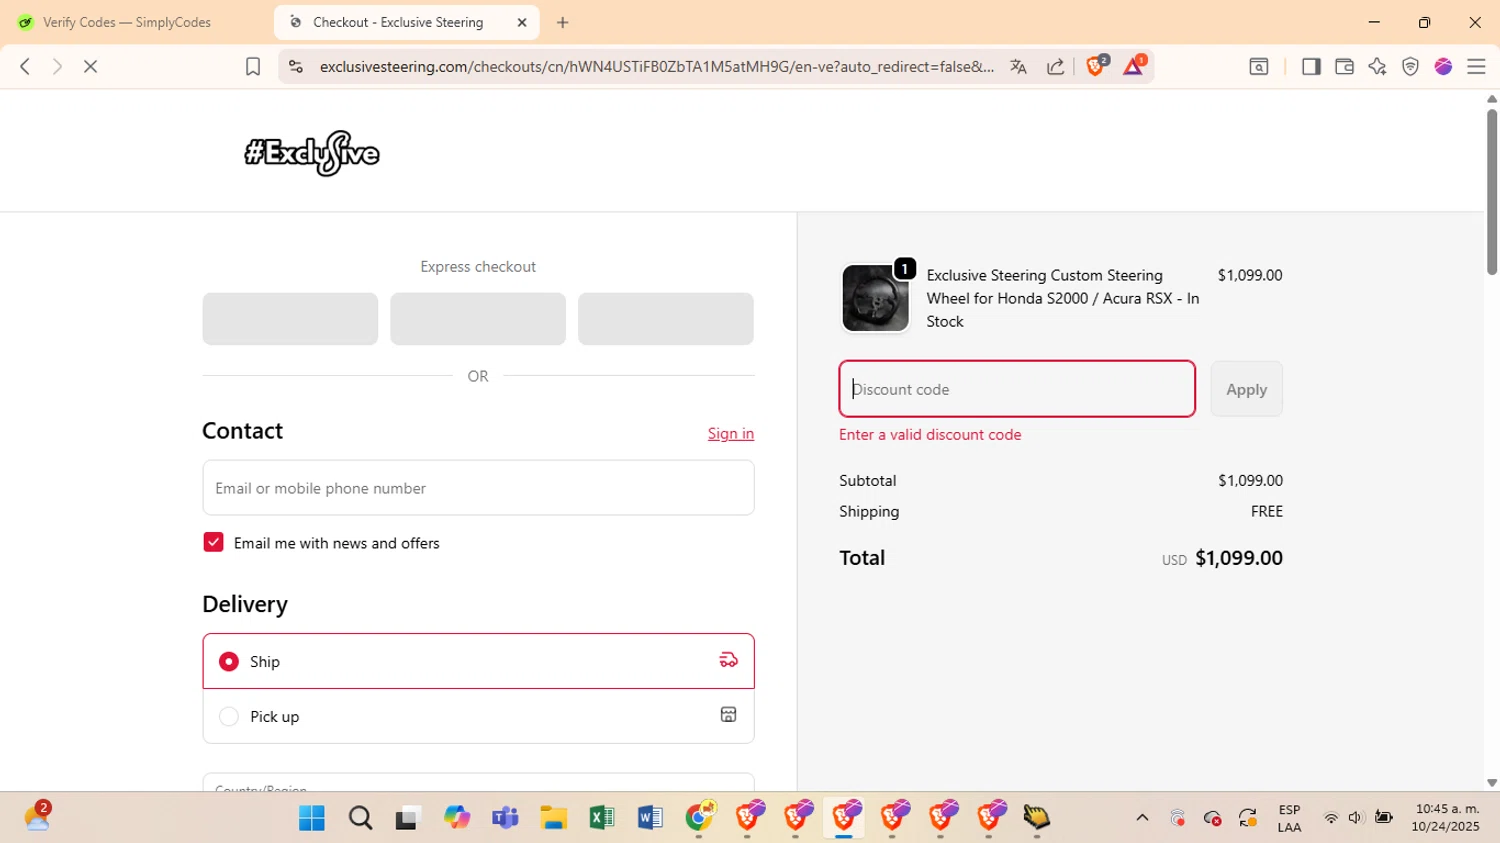Open File Explorer from taskbar
The width and height of the screenshot is (1500, 843).
click(553, 818)
